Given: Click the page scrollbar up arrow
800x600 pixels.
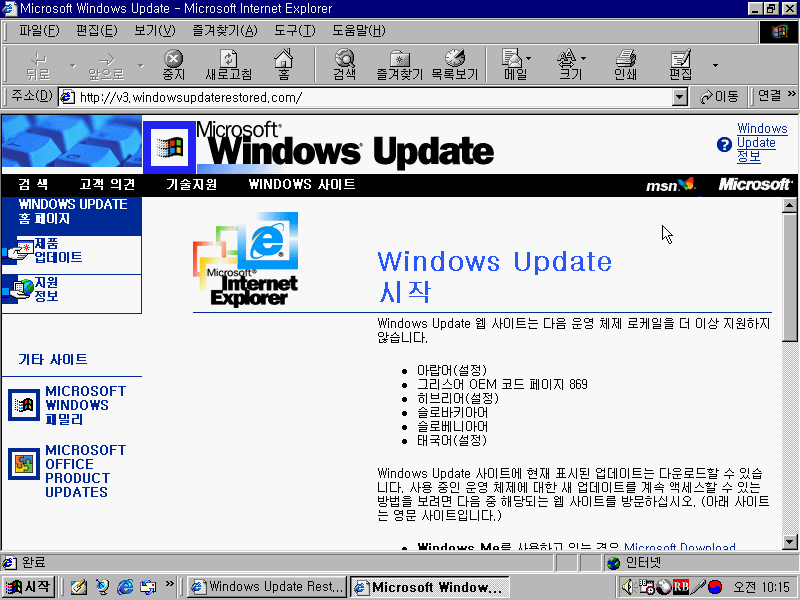Looking at the screenshot, I should coord(789,205).
